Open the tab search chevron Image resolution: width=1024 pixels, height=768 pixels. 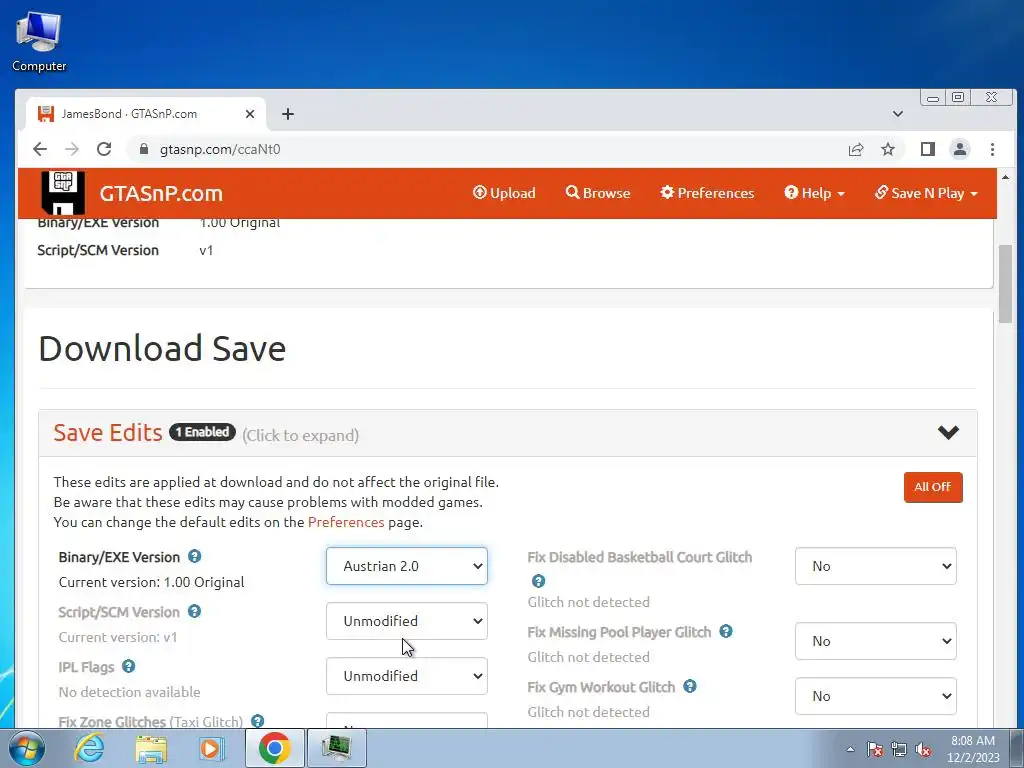897,114
